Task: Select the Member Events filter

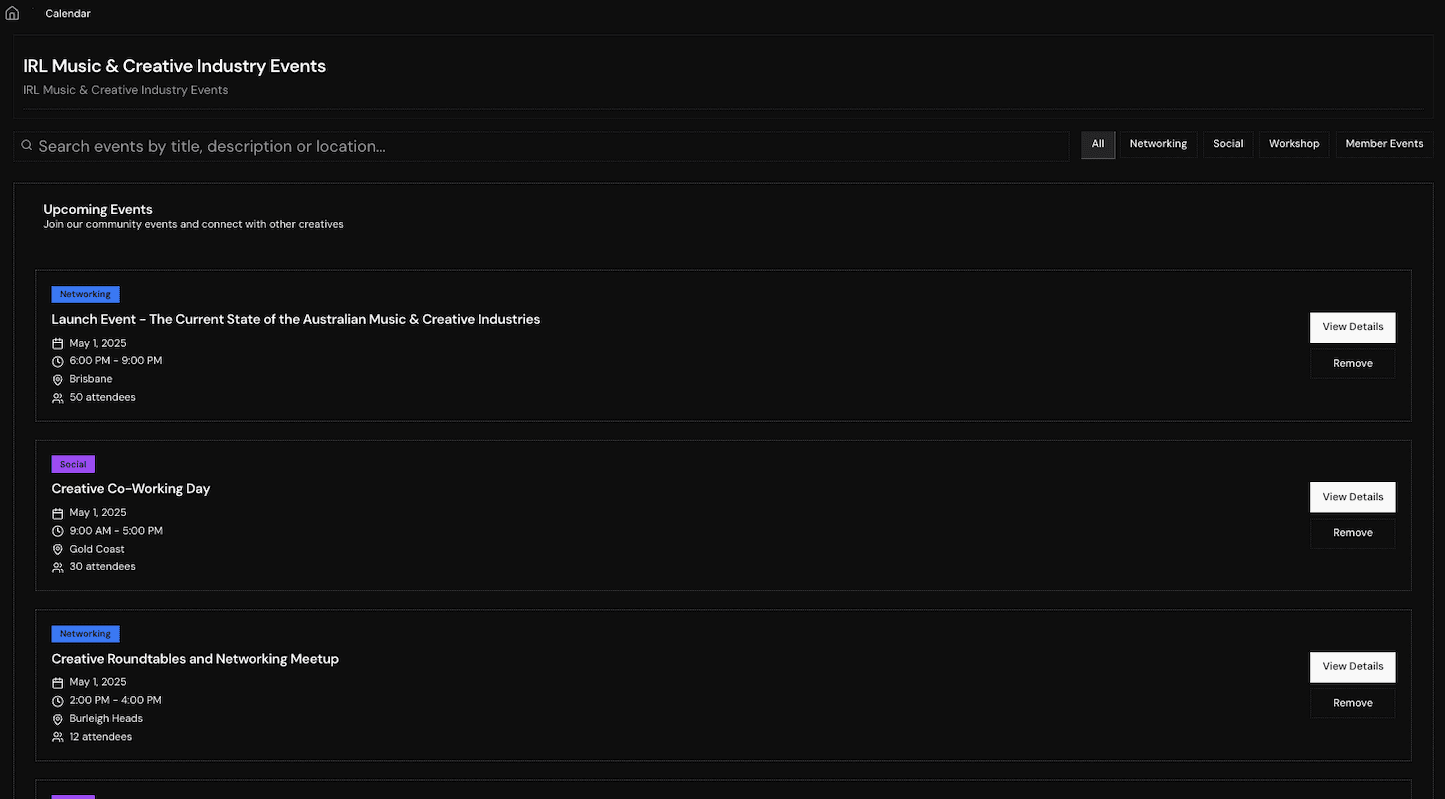Action: (x=1384, y=144)
